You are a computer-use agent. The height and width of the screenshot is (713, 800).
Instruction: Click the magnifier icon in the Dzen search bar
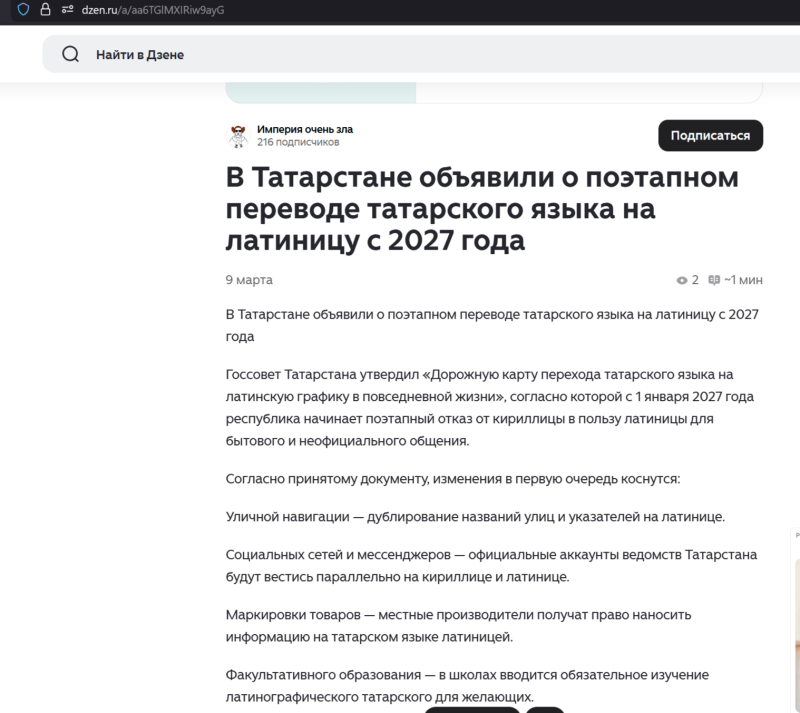pos(70,54)
